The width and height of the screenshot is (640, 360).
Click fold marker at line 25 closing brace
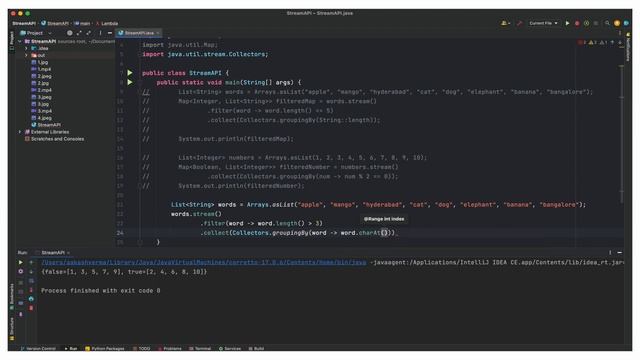[x=140, y=242]
